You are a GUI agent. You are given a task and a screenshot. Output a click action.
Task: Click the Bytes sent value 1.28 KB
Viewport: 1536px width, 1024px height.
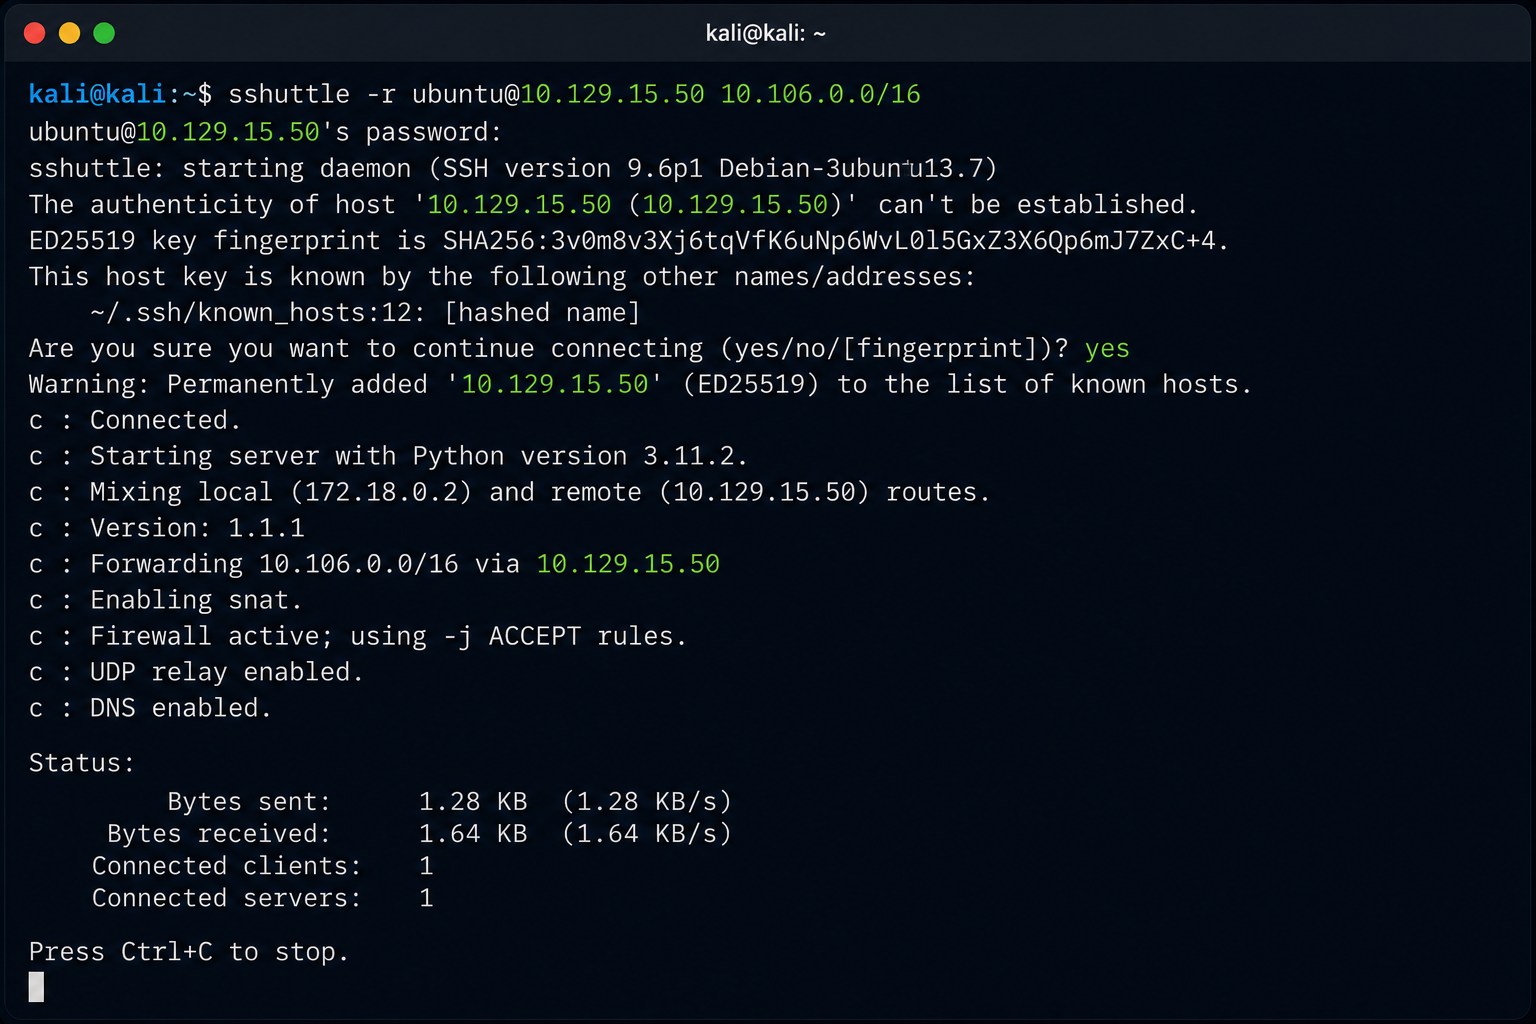472,802
